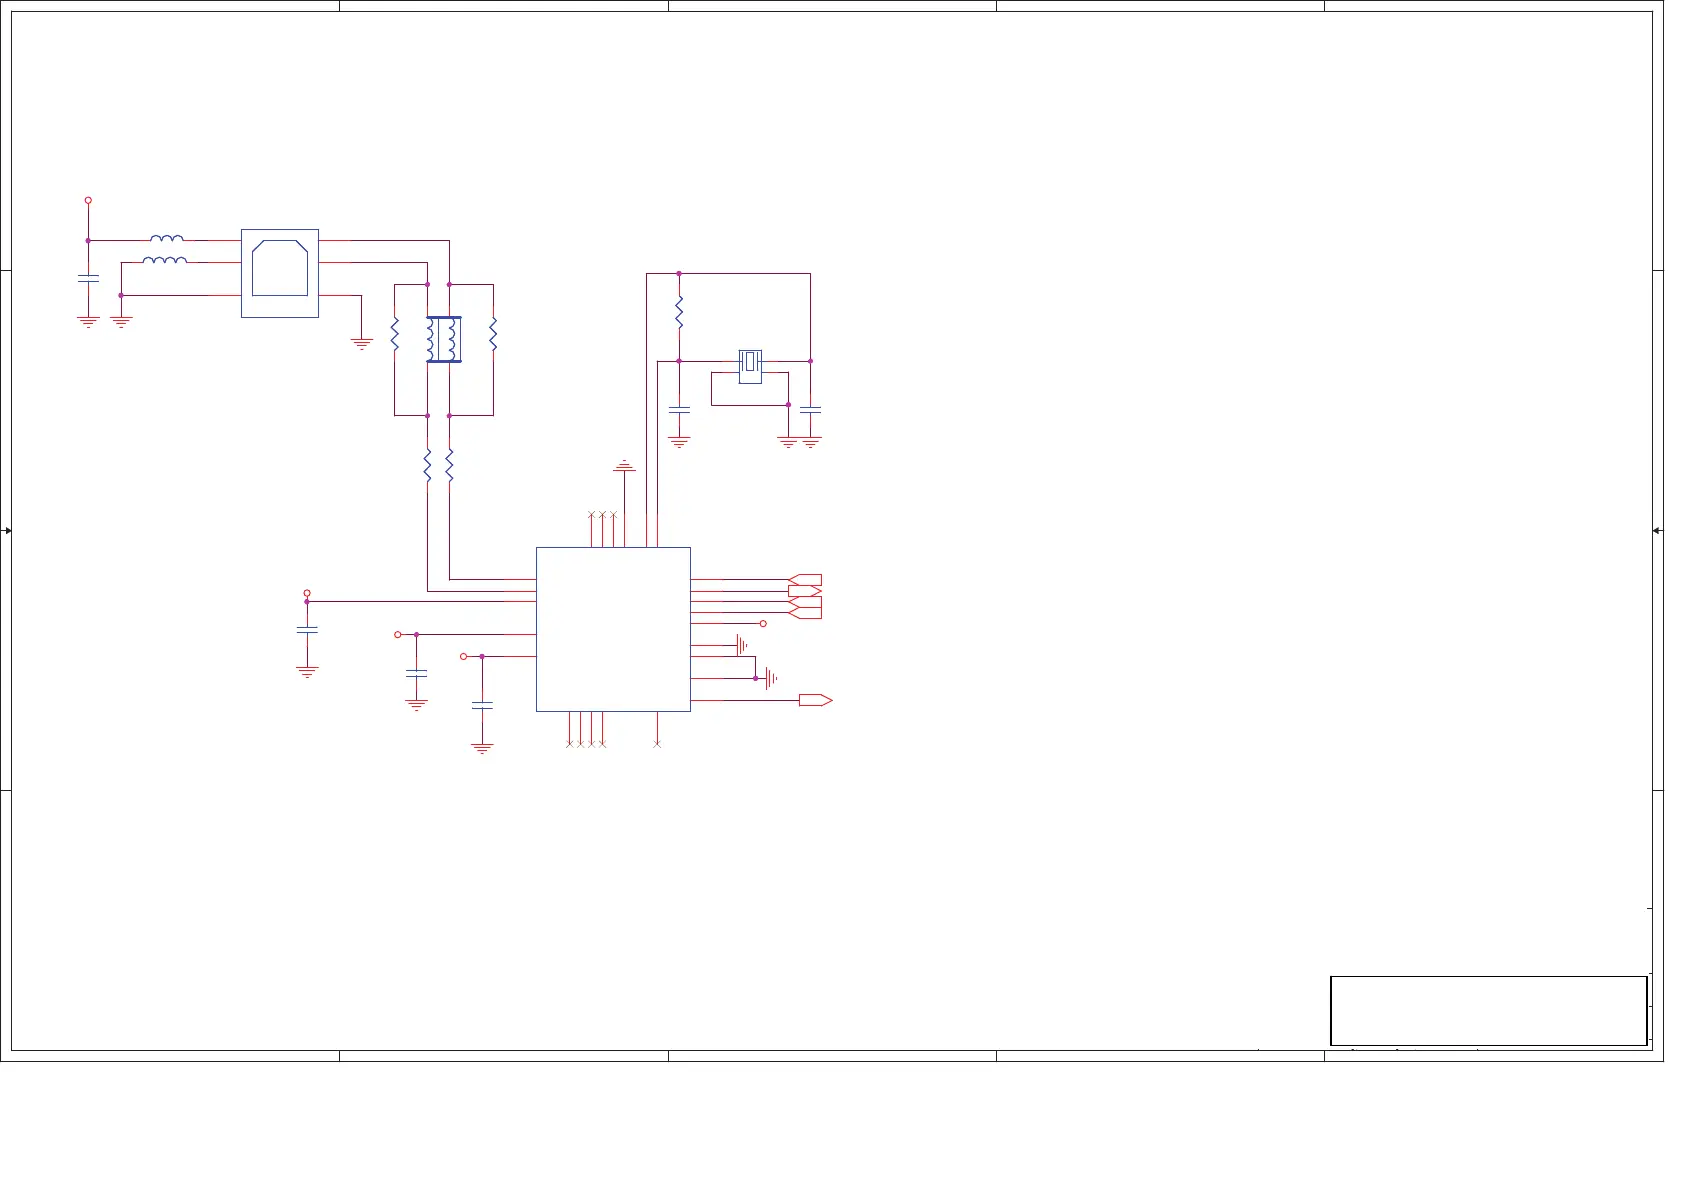Click the topmost port on IC's right side

[x=805, y=580]
